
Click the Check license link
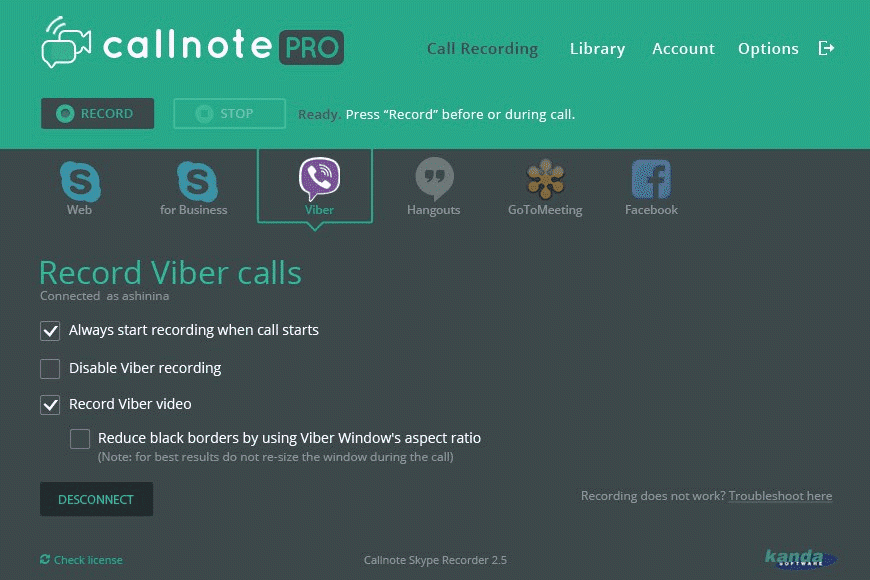coord(82,559)
